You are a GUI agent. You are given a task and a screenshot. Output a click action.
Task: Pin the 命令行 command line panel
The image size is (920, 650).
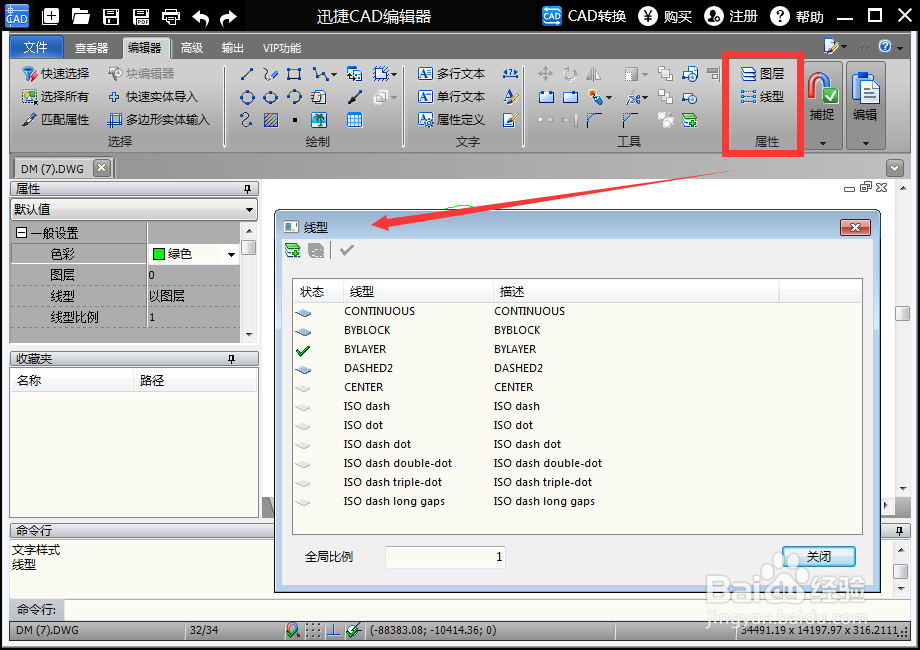tap(899, 531)
